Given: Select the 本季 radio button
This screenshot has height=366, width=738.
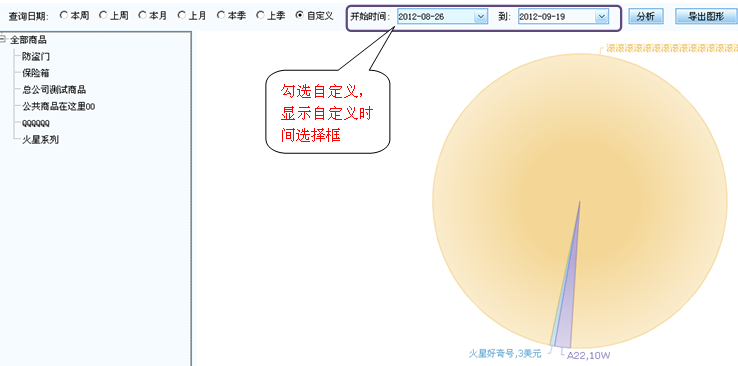Looking at the screenshot, I should (221, 16).
